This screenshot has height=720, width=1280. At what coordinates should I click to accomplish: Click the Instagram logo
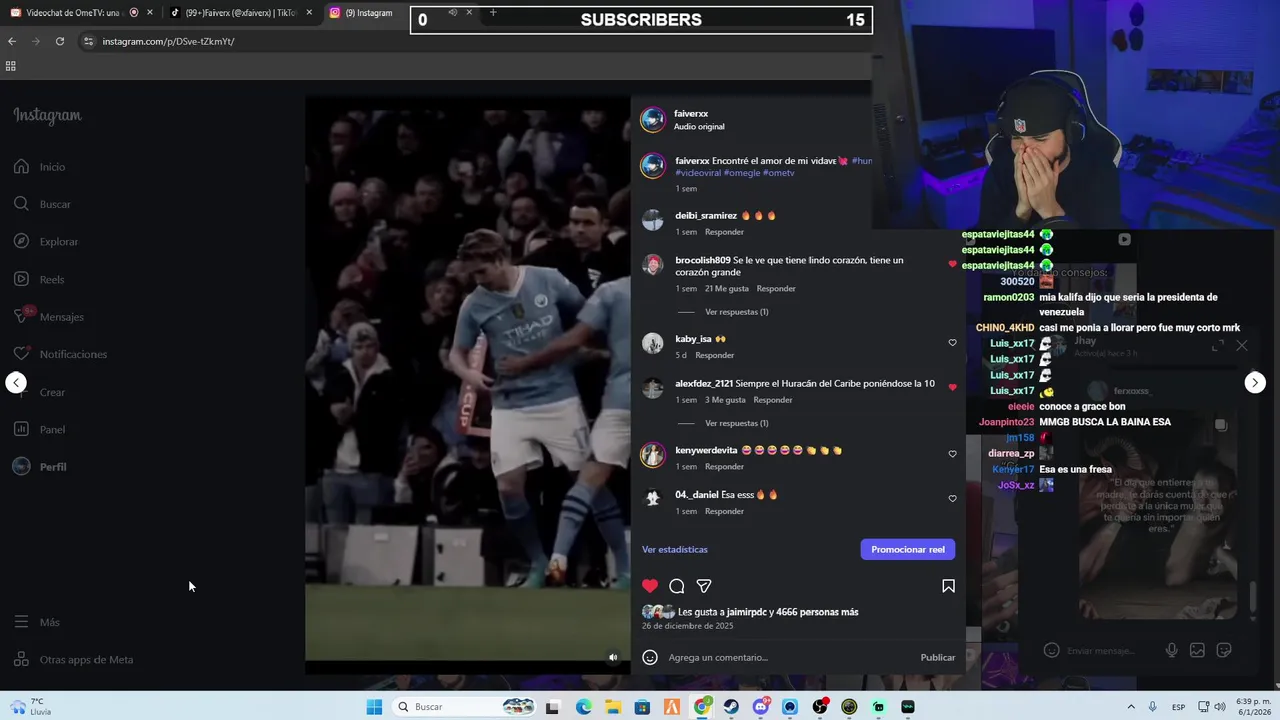(x=47, y=115)
